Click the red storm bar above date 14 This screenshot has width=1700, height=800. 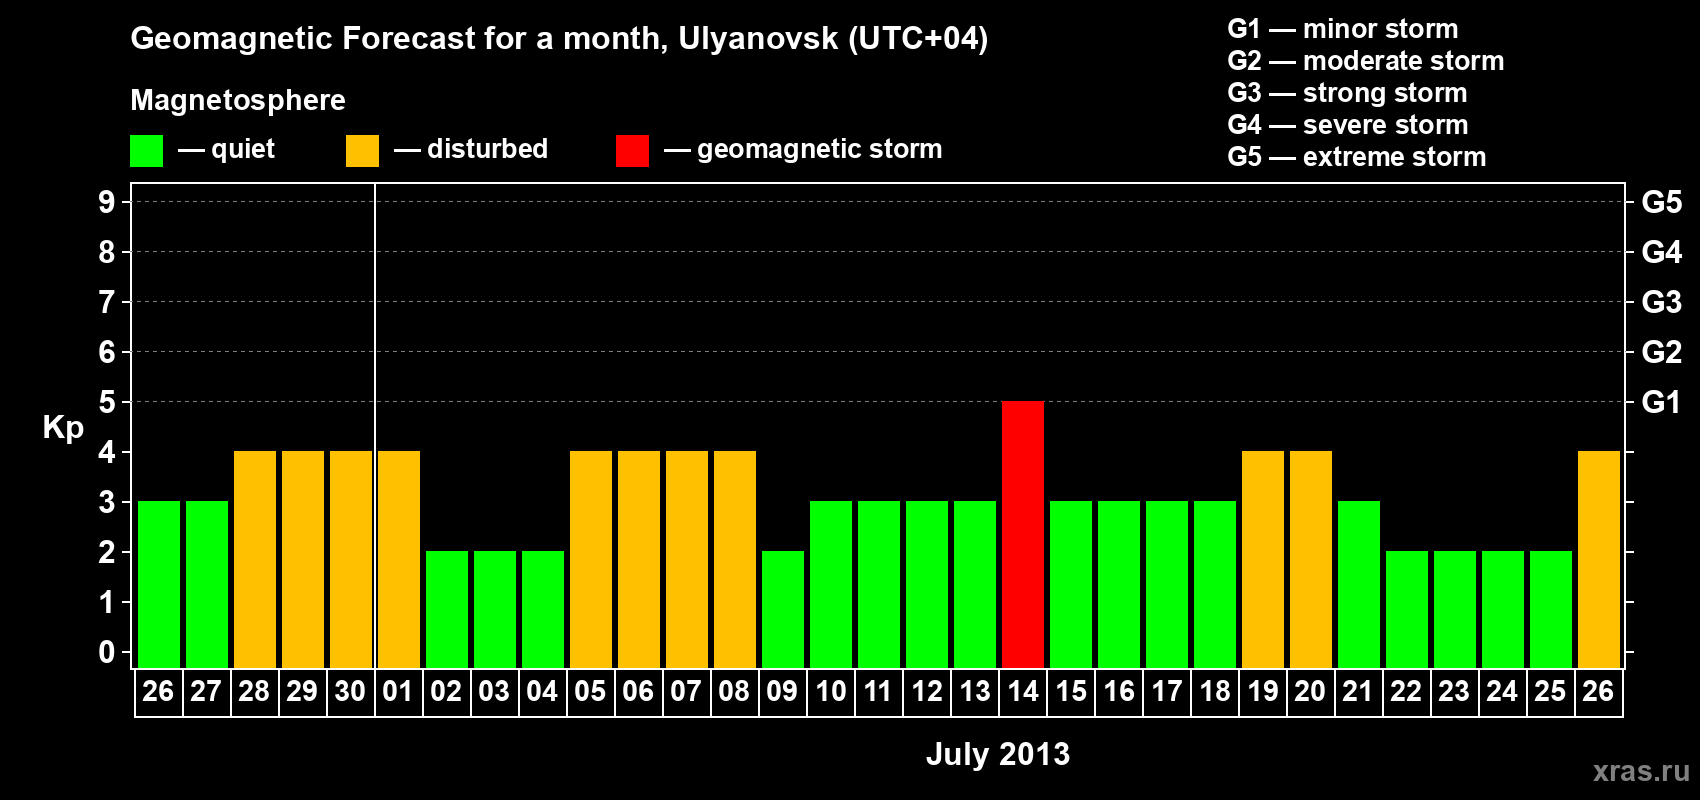coord(1023,534)
